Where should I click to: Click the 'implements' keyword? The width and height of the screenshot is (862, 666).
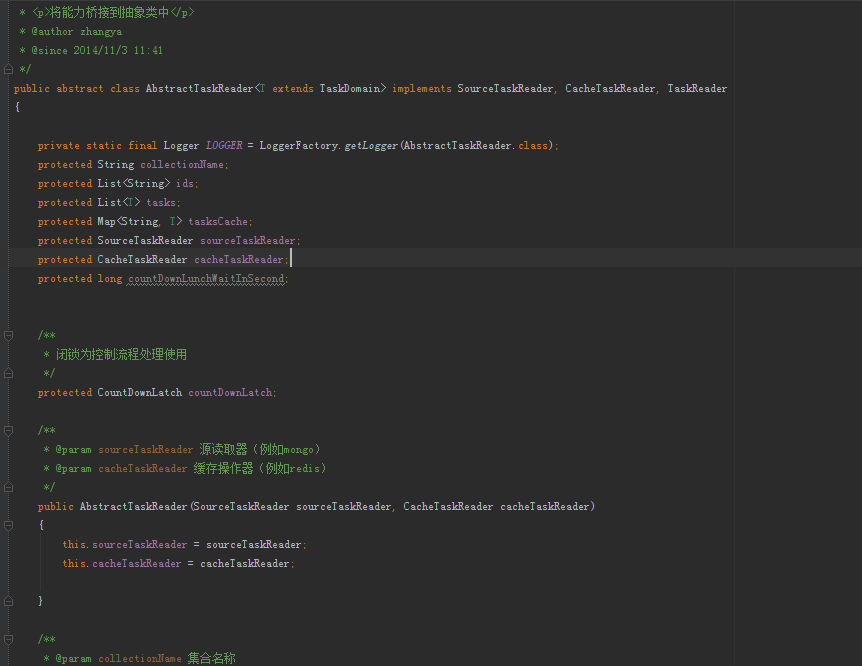tap(422, 89)
